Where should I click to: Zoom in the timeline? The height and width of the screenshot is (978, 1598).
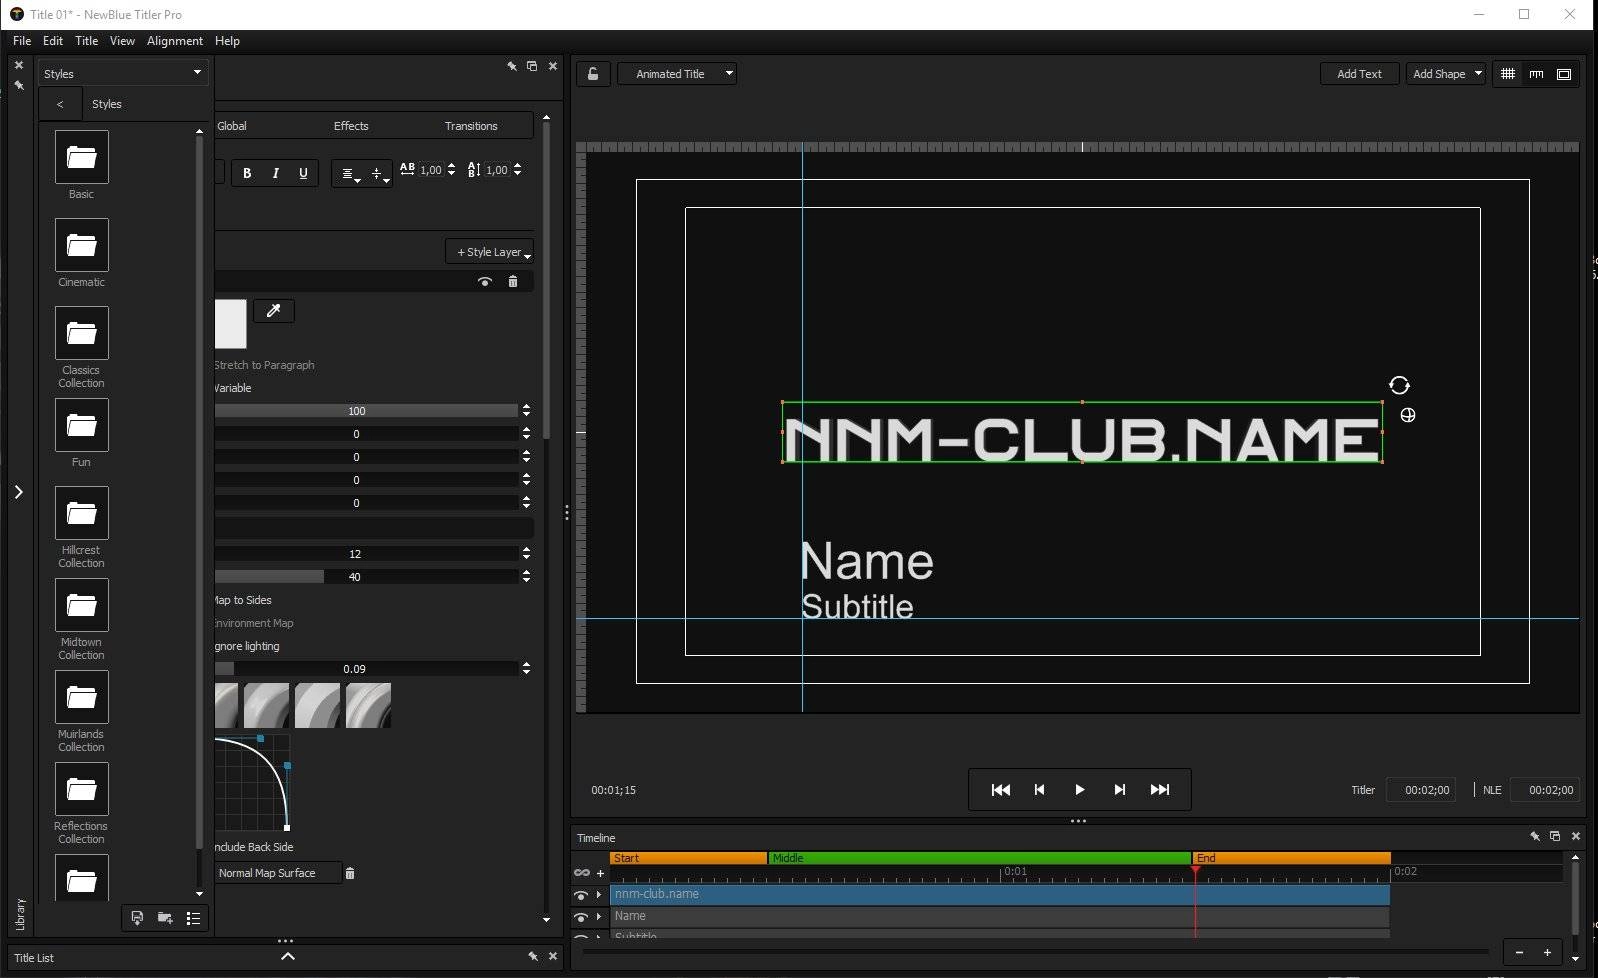pos(1547,953)
